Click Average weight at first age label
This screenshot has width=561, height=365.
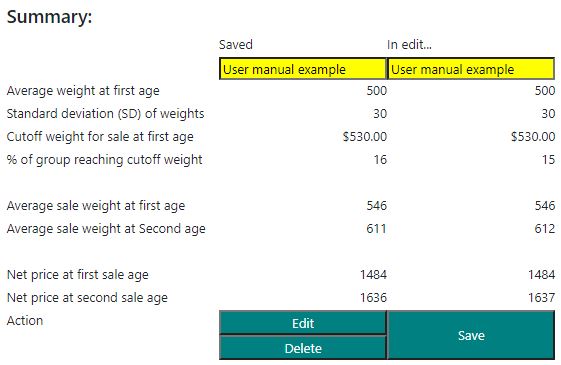83,91
